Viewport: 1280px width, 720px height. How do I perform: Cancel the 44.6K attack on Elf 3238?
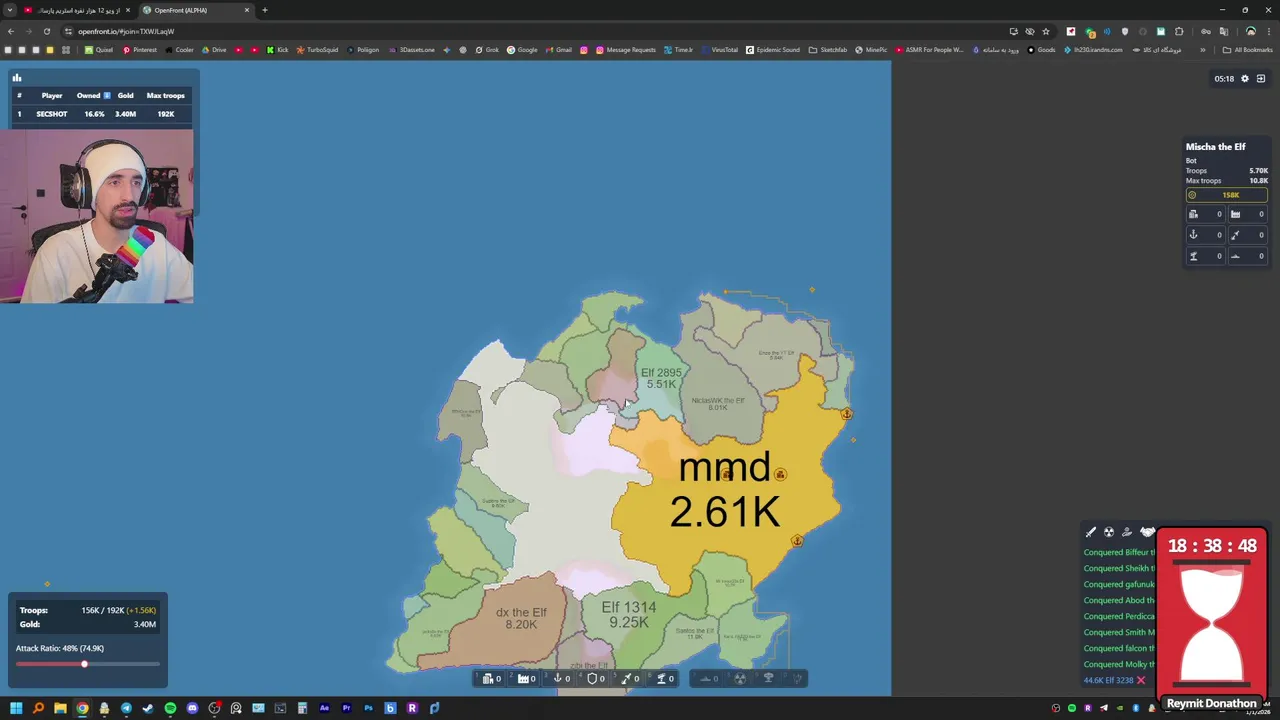point(1140,680)
